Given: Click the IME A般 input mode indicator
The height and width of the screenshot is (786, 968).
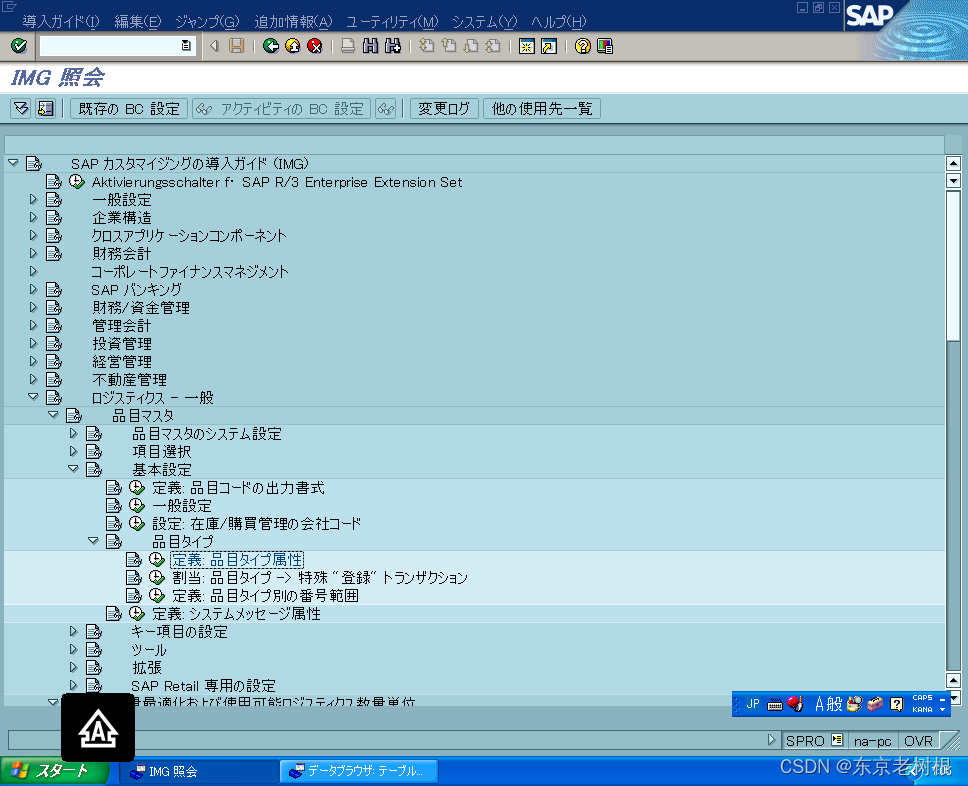Looking at the screenshot, I should (828, 704).
